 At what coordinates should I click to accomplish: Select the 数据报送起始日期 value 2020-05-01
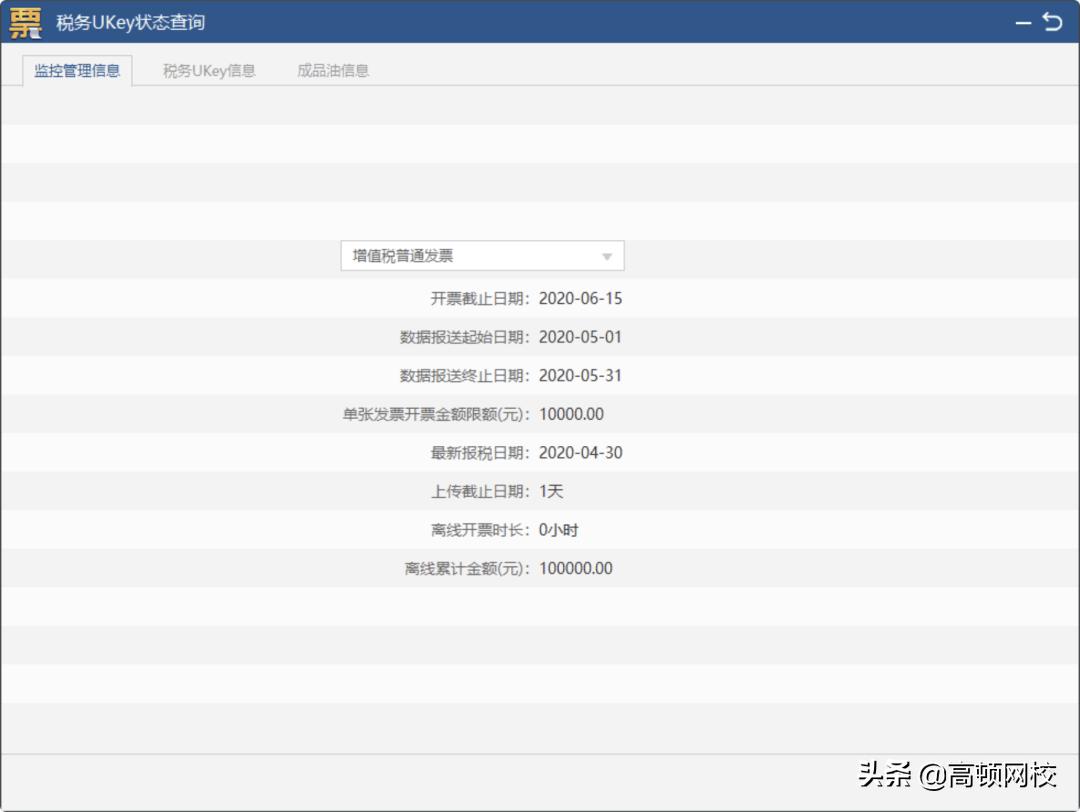click(x=580, y=337)
